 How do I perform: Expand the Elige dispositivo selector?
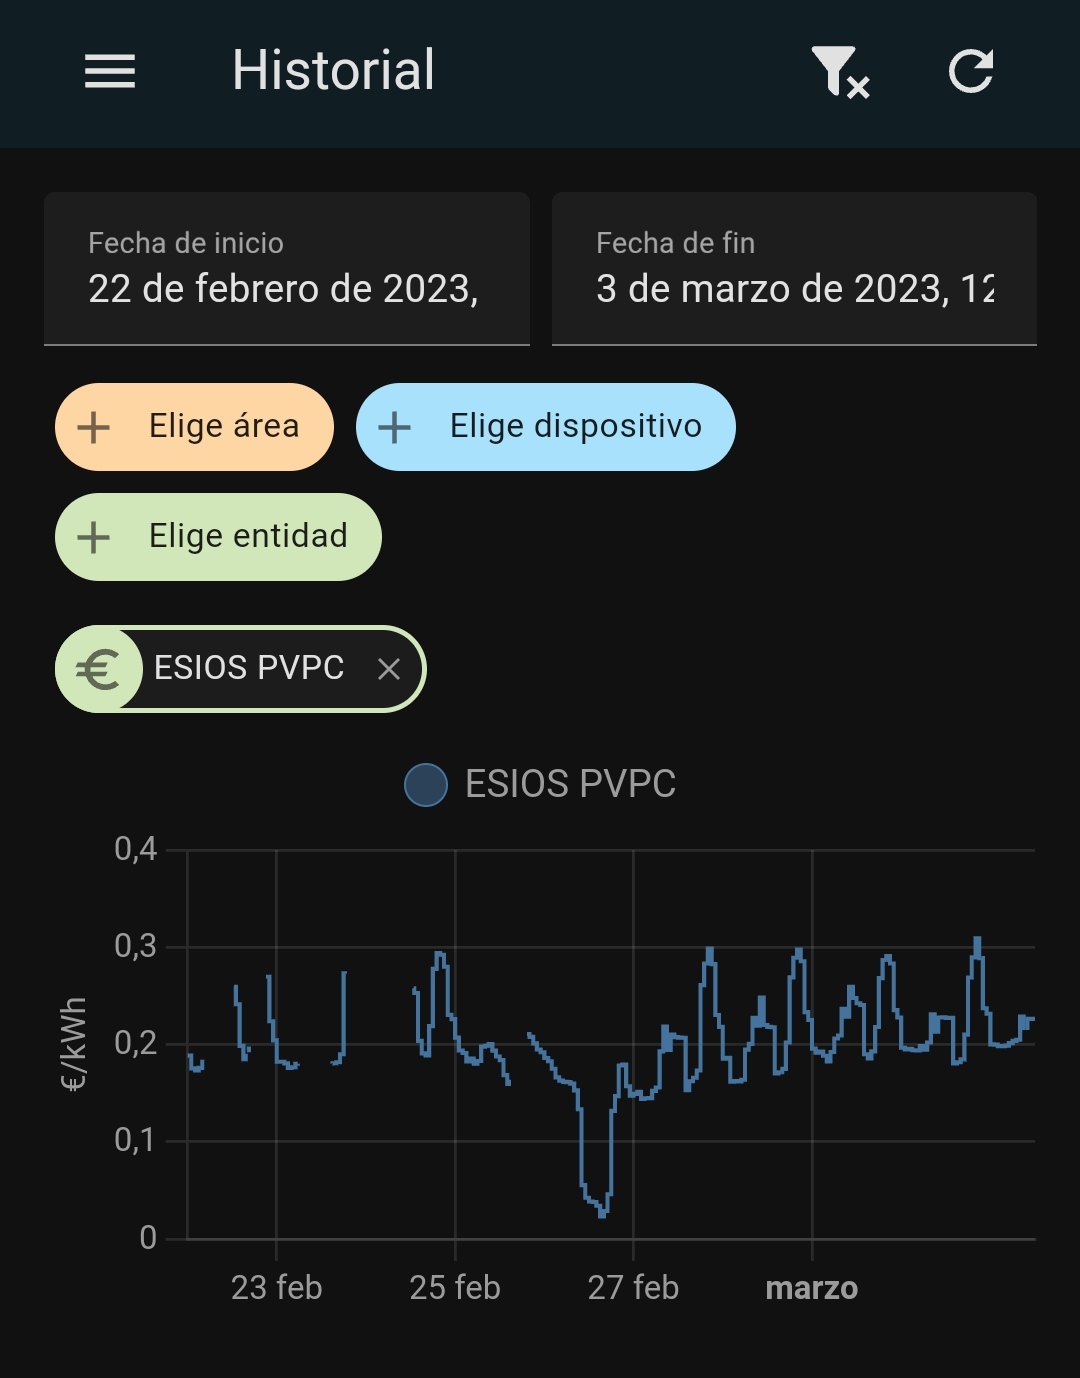[x=545, y=427]
